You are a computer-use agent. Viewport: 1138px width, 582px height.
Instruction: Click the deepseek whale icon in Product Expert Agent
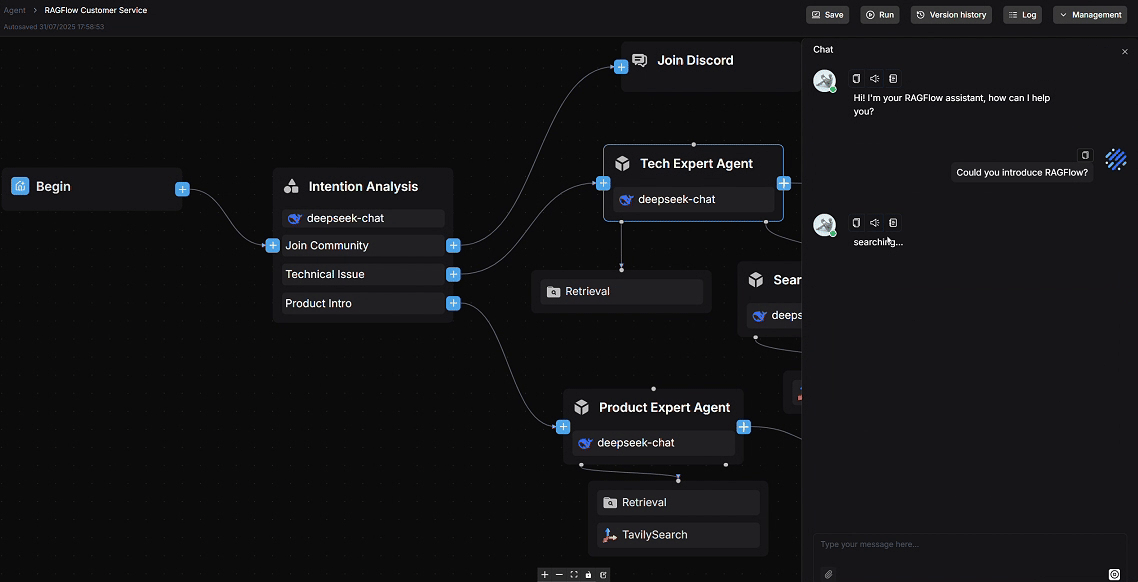(585, 443)
